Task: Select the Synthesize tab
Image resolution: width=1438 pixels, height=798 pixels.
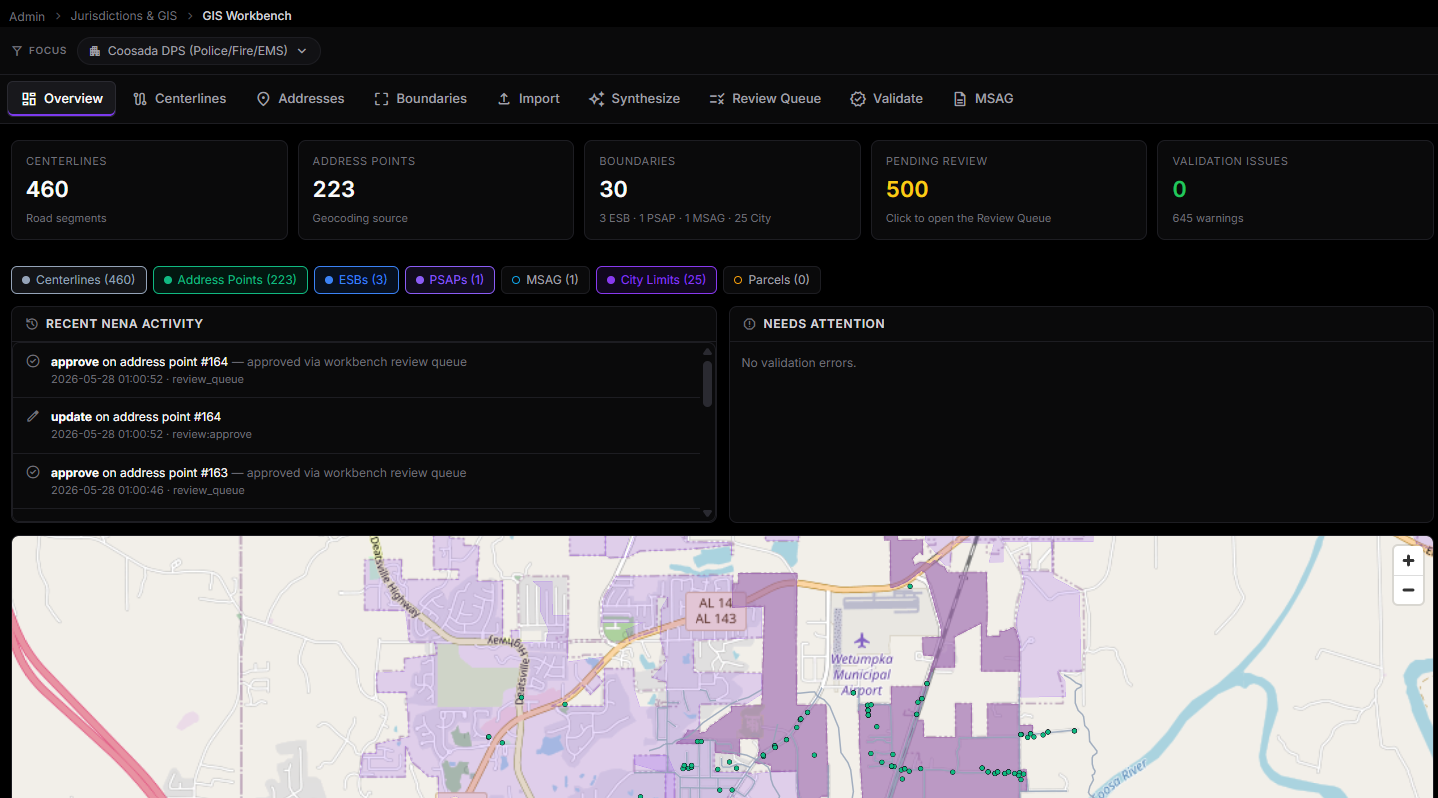Action: pos(634,99)
